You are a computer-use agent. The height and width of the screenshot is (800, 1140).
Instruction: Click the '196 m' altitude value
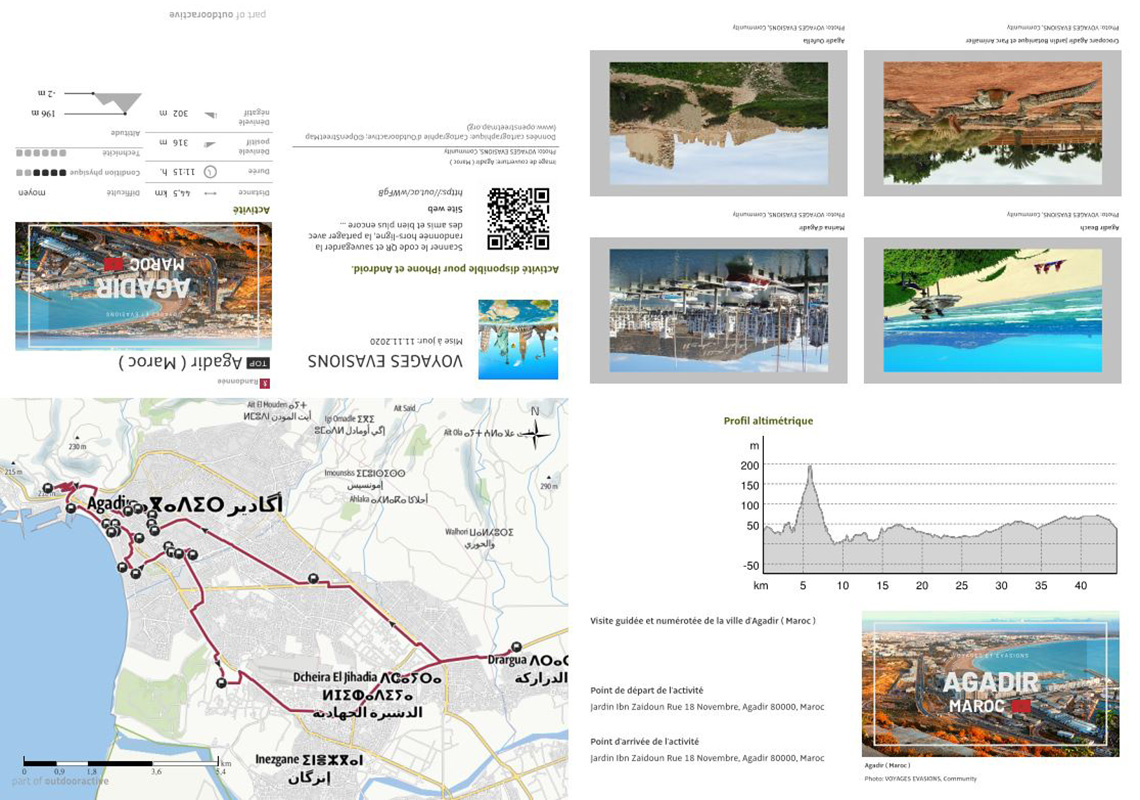pos(43,113)
